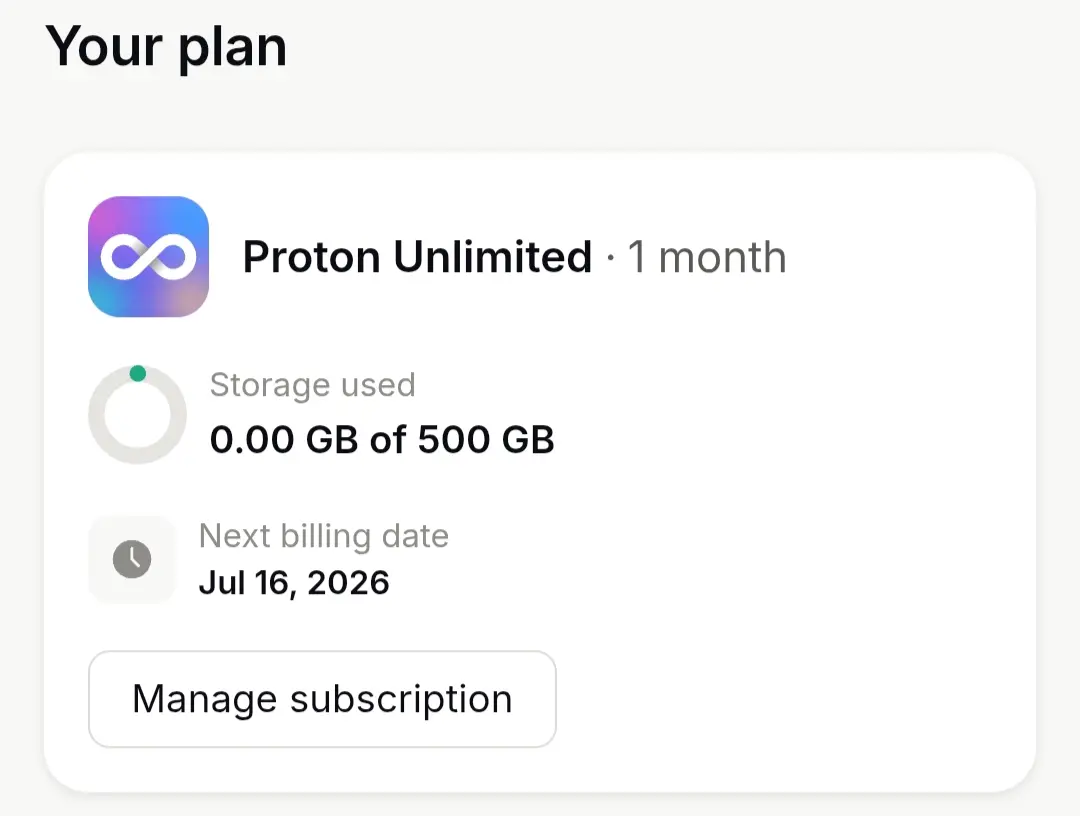
Task: Click the Next billing date label
Action: click(x=324, y=536)
